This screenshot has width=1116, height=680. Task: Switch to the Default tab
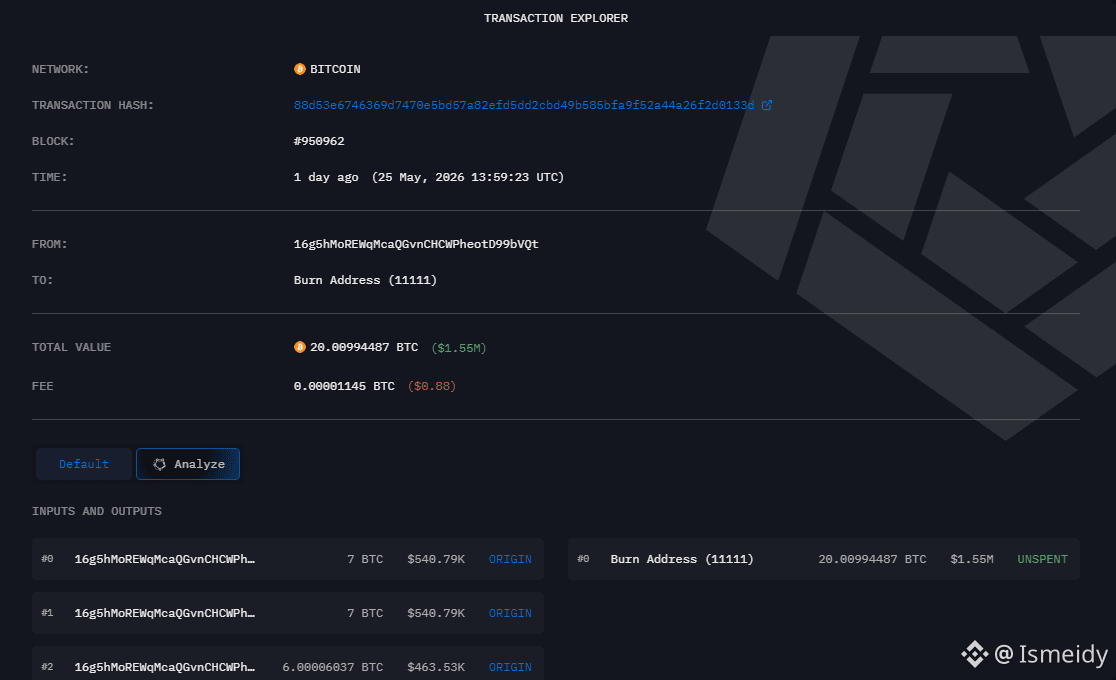[84, 464]
